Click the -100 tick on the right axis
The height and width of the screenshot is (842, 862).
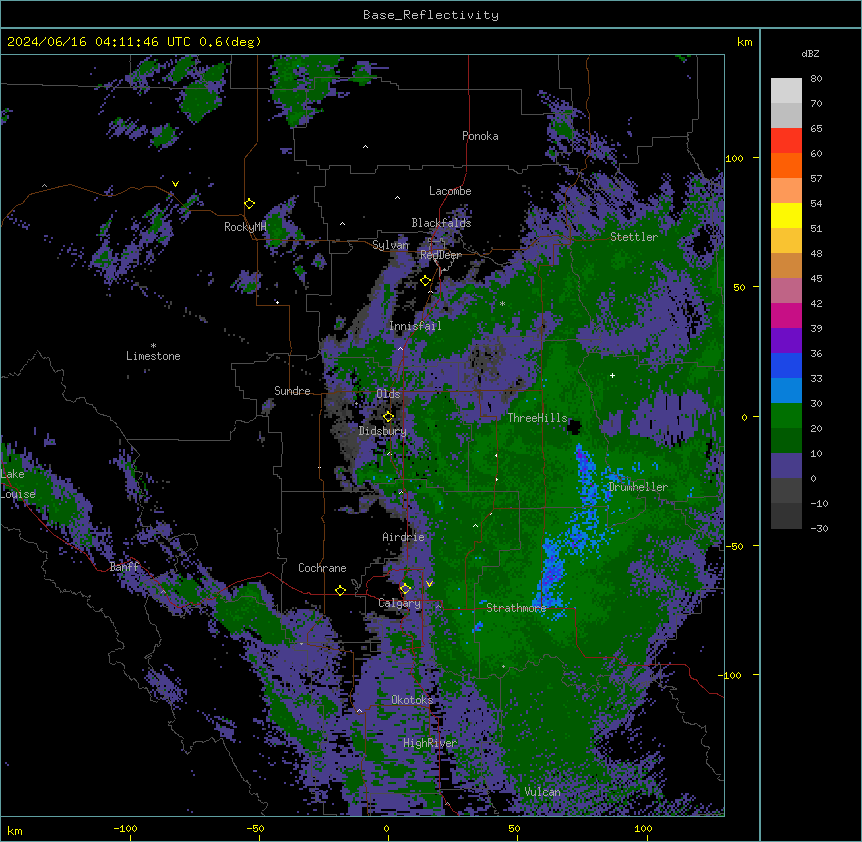coord(731,675)
